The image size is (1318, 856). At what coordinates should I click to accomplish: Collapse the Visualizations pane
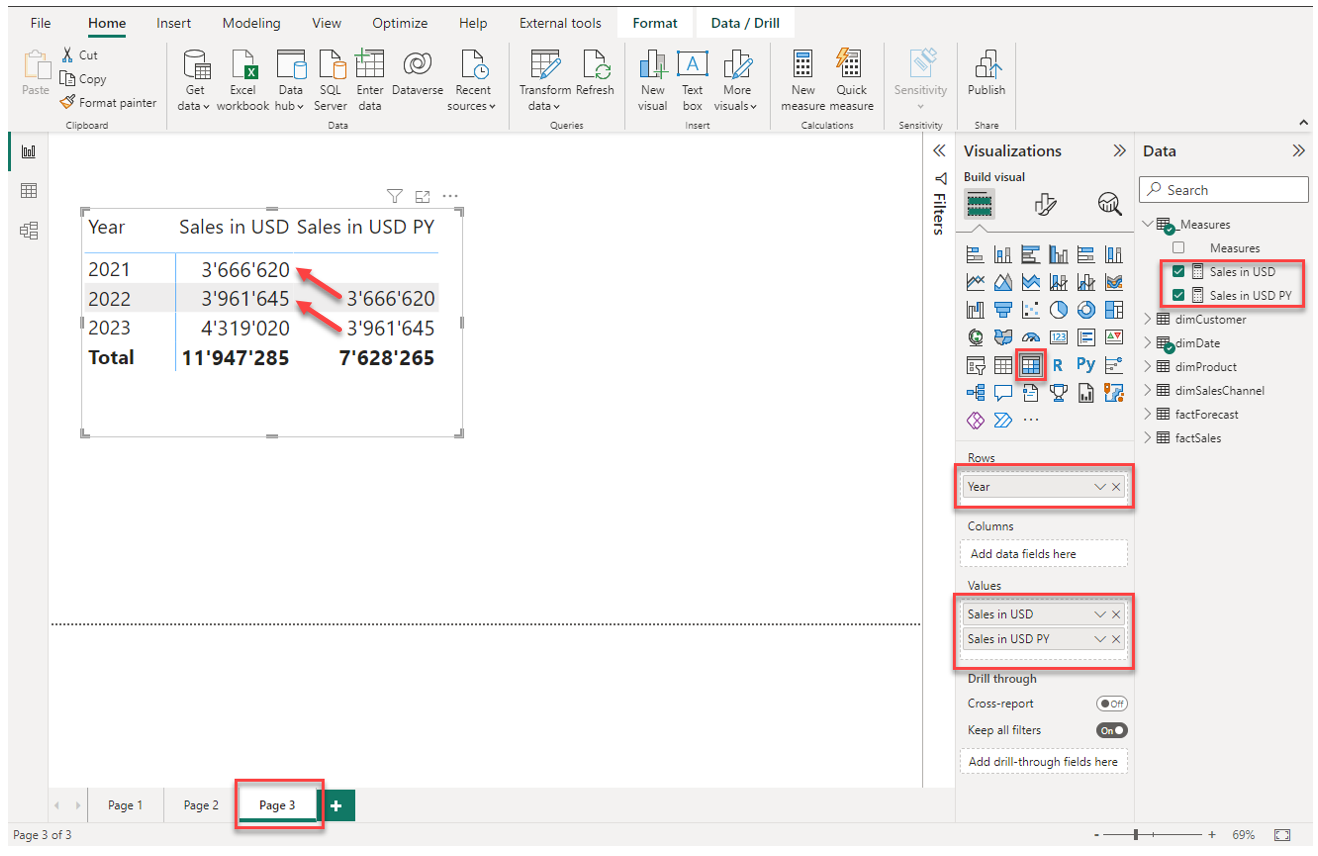(x=1119, y=151)
